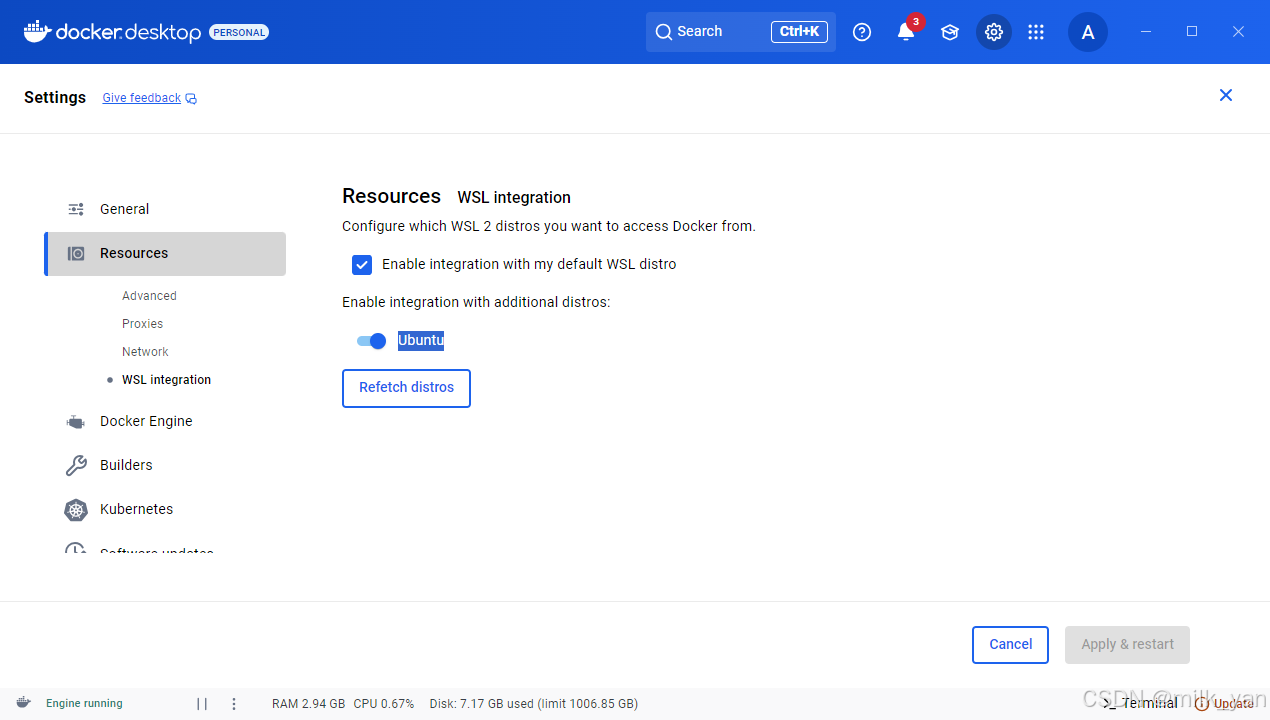Click the Cancel button

(1010, 645)
